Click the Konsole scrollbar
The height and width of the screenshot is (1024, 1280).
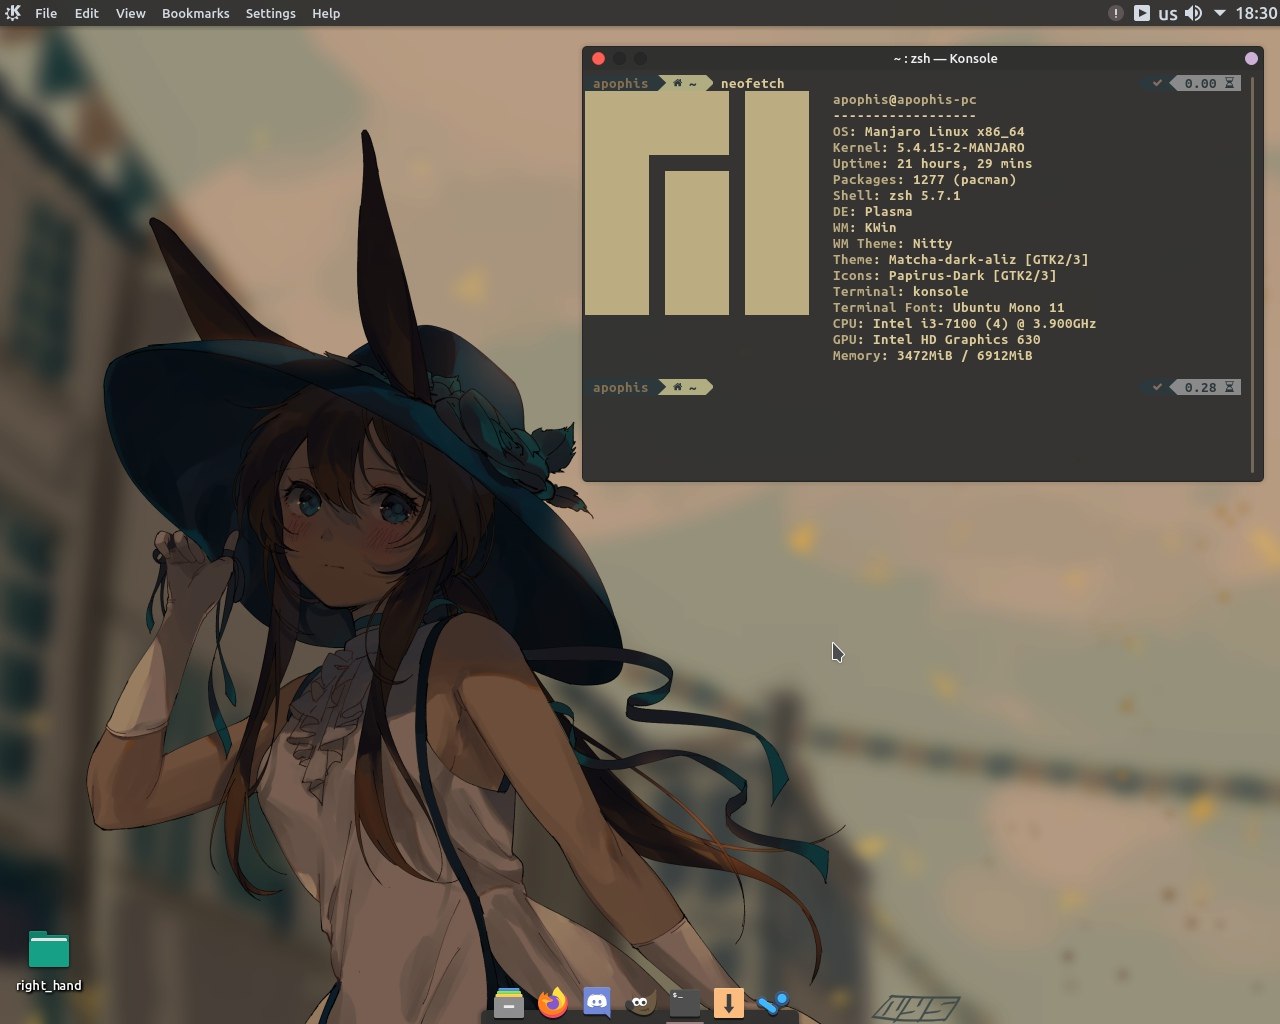[x=1252, y=274]
